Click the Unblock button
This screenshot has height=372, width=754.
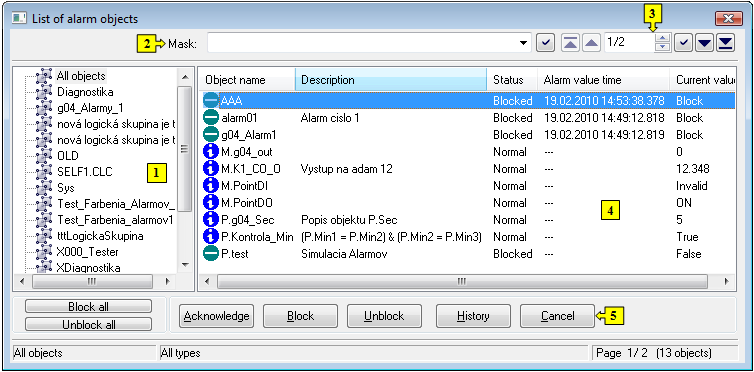coord(384,316)
